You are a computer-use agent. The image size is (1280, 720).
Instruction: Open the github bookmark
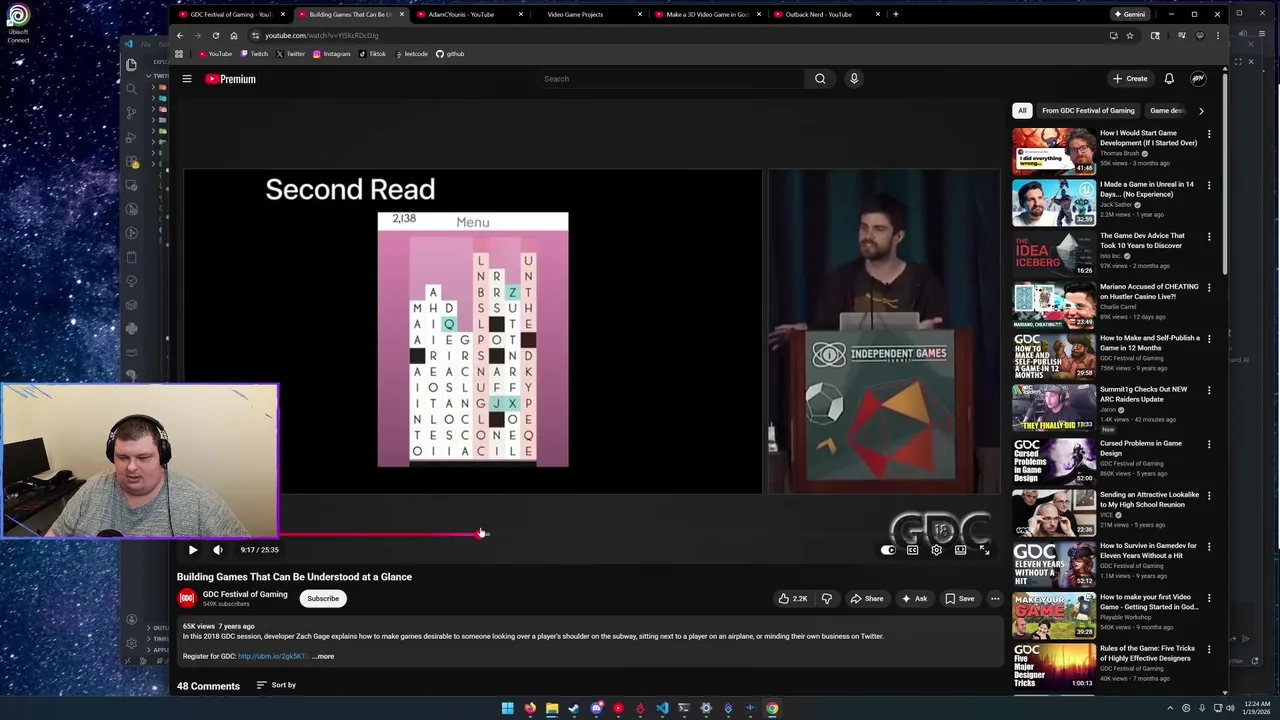(x=450, y=54)
